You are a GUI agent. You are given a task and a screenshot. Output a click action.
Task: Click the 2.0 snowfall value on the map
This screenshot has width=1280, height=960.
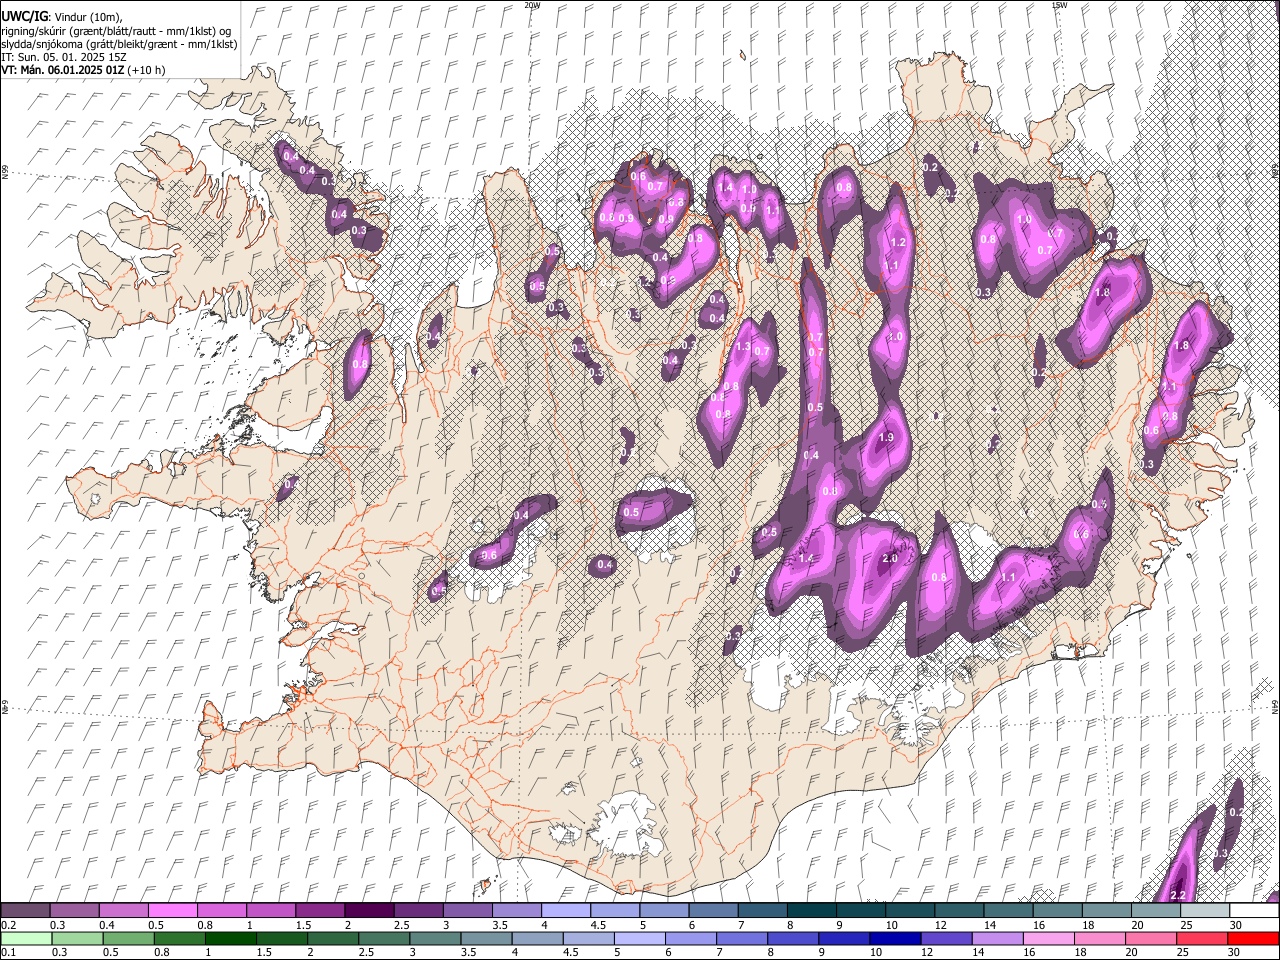click(x=890, y=559)
